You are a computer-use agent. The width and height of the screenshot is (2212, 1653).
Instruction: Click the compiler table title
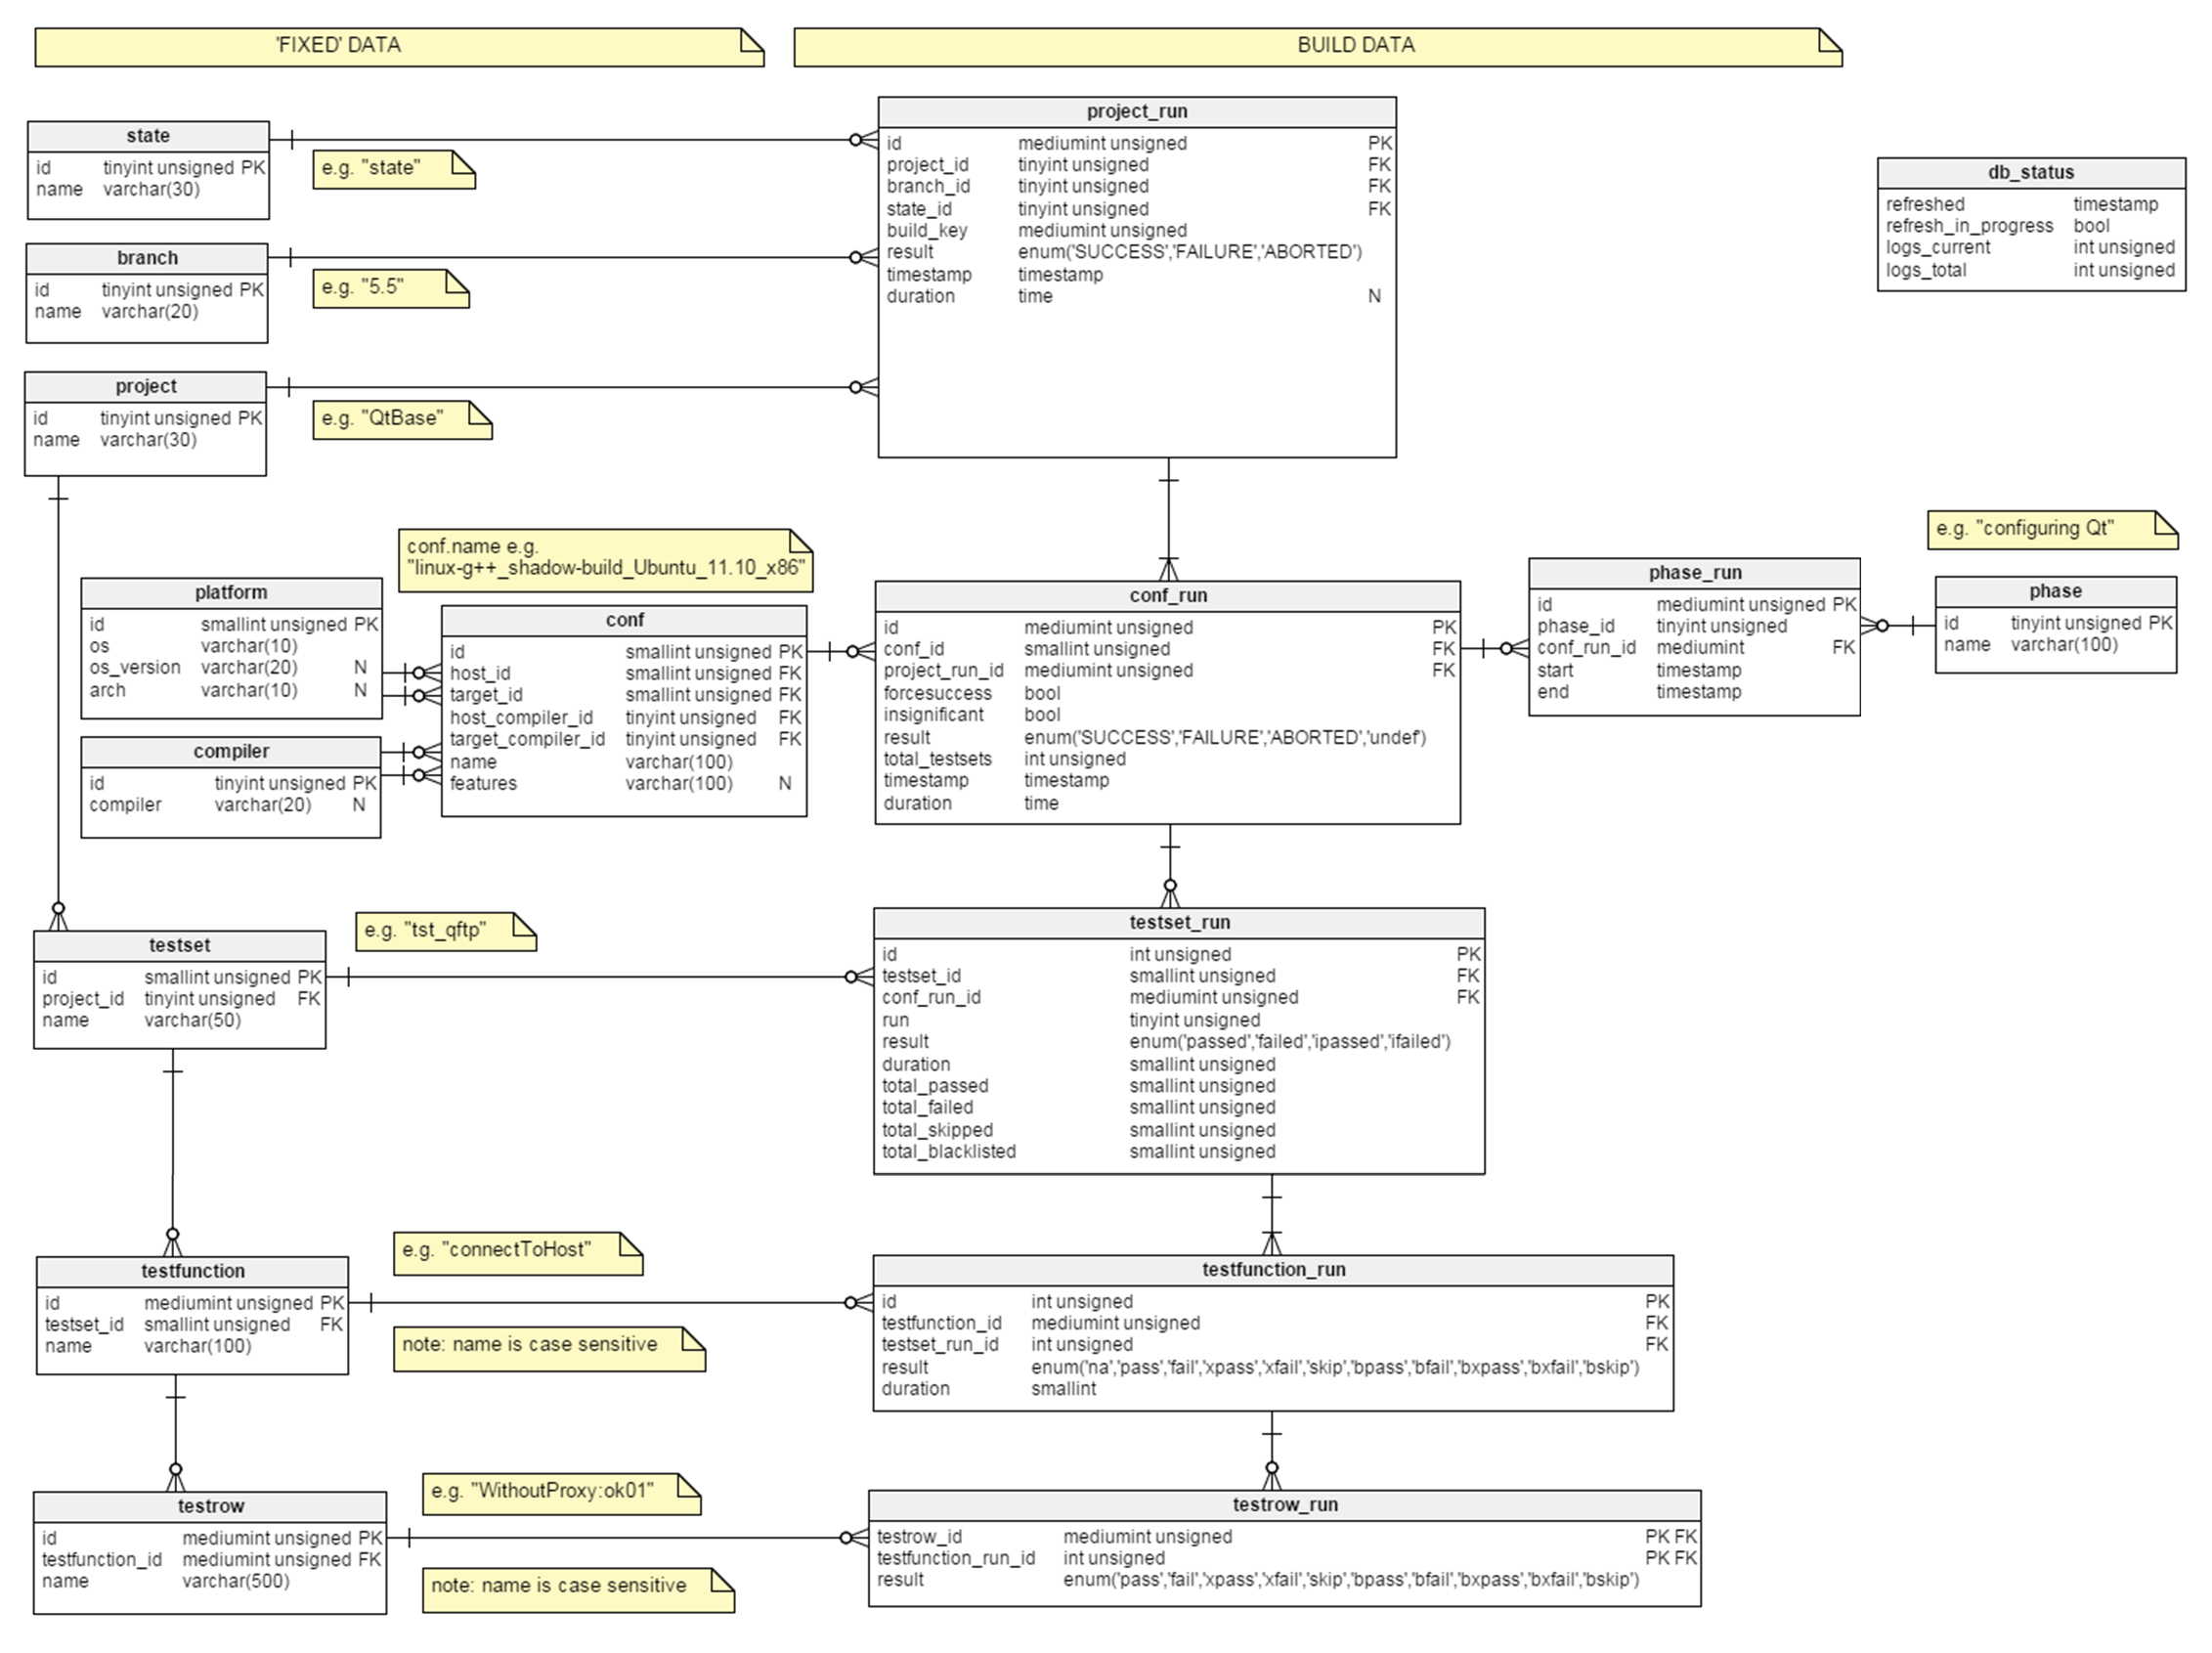click(x=230, y=751)
